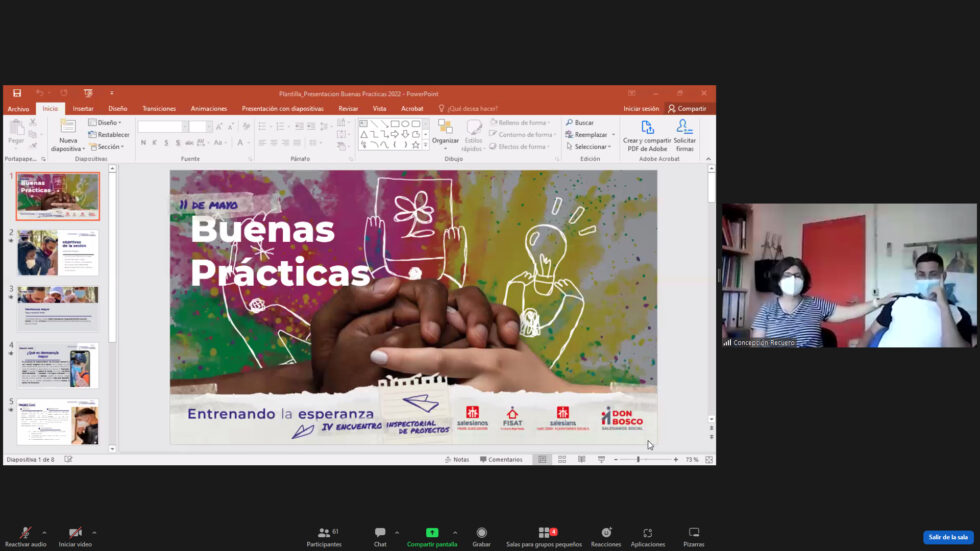Click the Grabar record icon in Zoom
This screenshot has height=551, width=980.
click(x=481, y=533)
